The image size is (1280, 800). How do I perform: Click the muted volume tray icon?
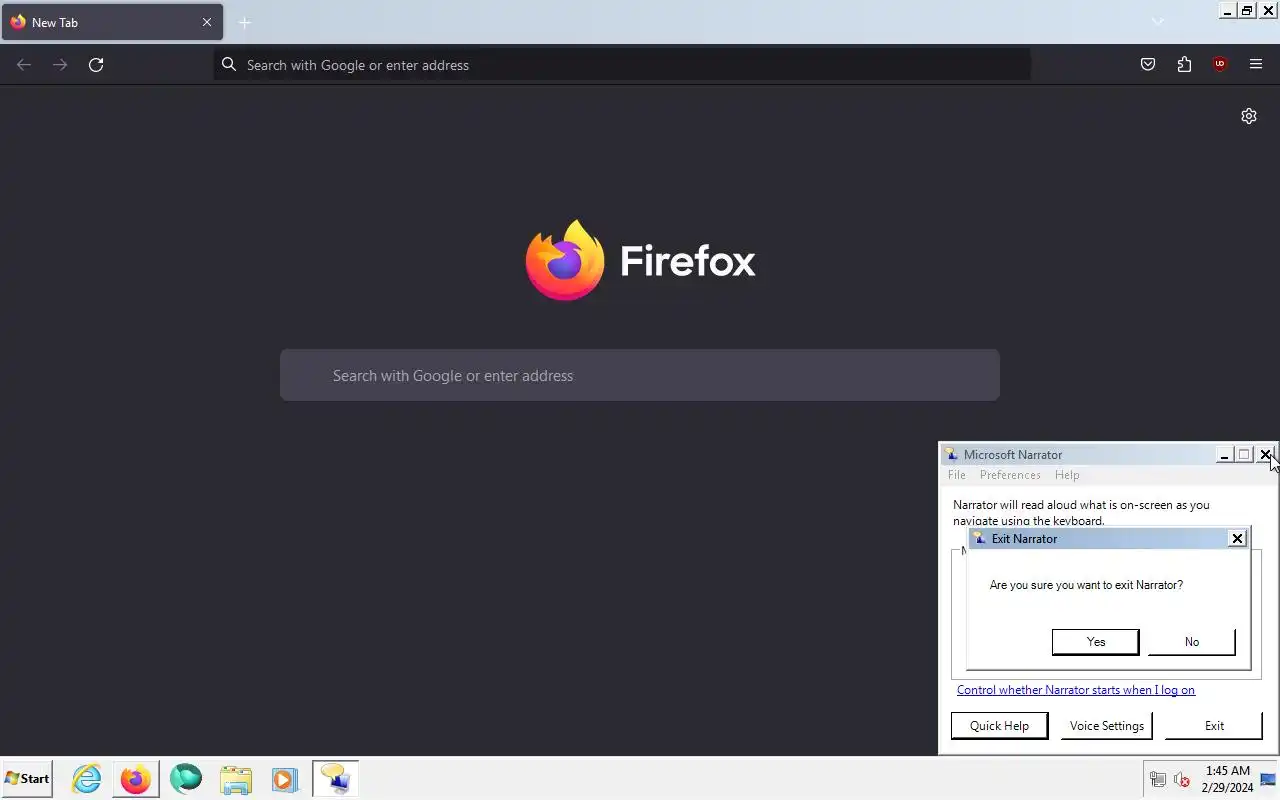(x=1181, y=780)
